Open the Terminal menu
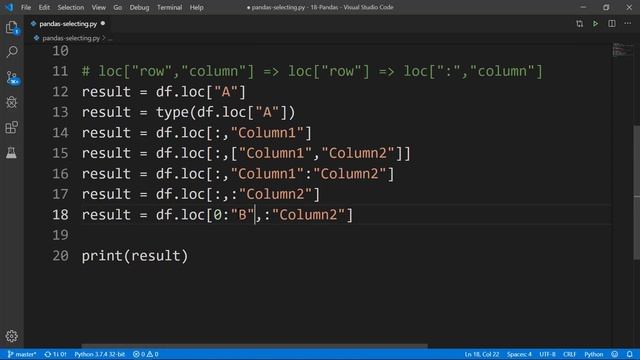The height and width of the screenshot is (360, 640). [x=169, y=7]
